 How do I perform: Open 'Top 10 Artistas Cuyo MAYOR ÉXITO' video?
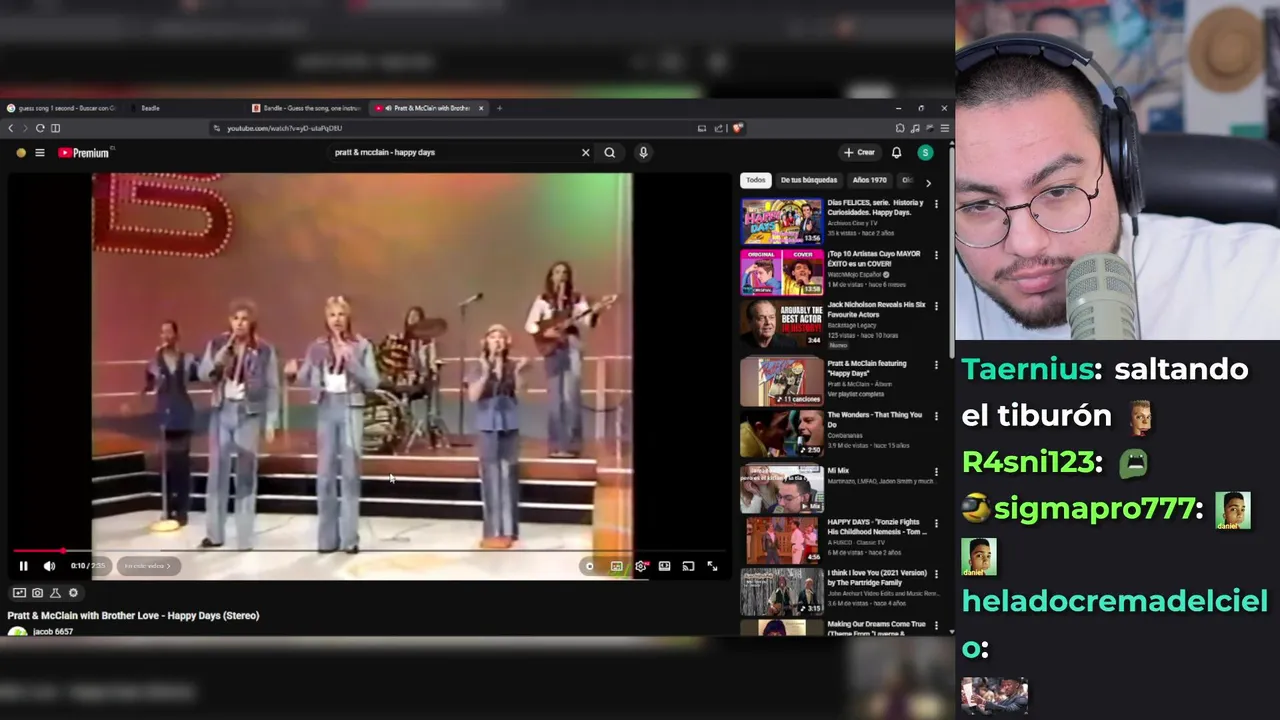click(x=781, y=272)
